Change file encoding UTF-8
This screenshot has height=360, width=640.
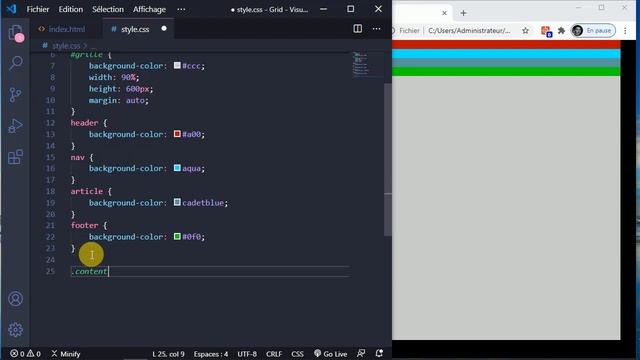pyautogui.click(x=247, y=353)
